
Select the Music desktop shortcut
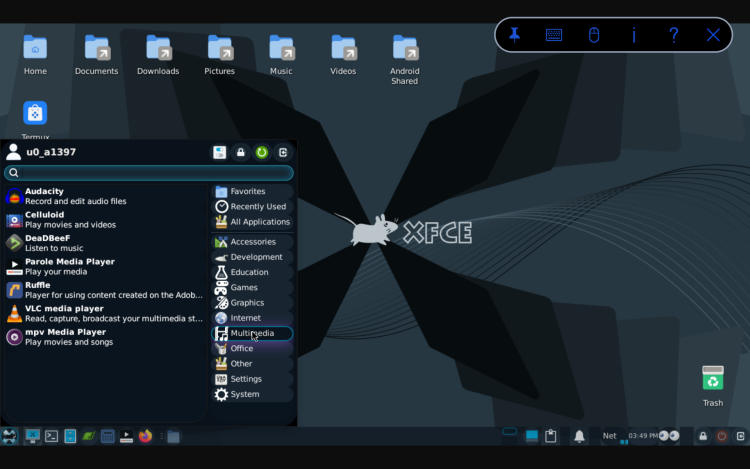[x=281, y=55]
